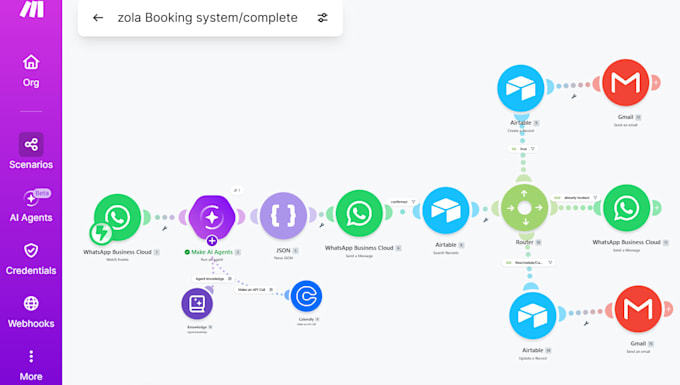Image resolution: width=680 pixels, height=385 pixels.
Task: Add module after WhatsApp following already booked filter
Action: tap(656, 208)
